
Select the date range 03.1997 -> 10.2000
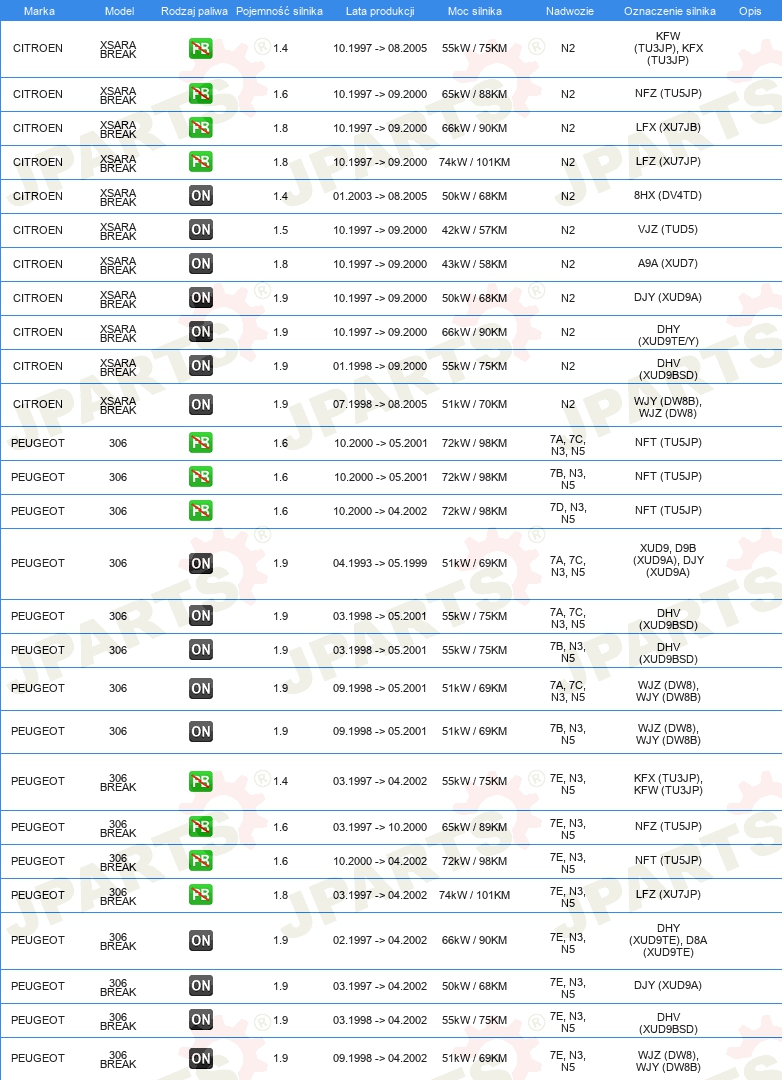(380, 827)
